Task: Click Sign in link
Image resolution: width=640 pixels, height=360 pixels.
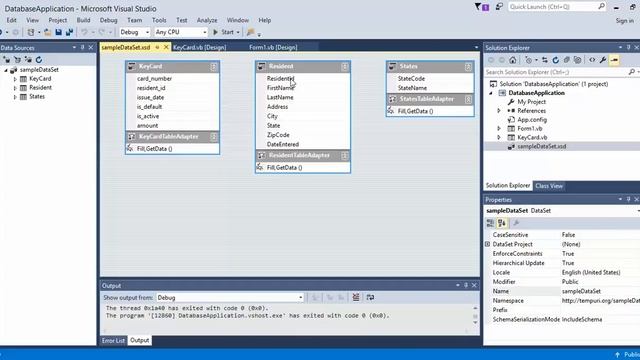Action: 624,20
